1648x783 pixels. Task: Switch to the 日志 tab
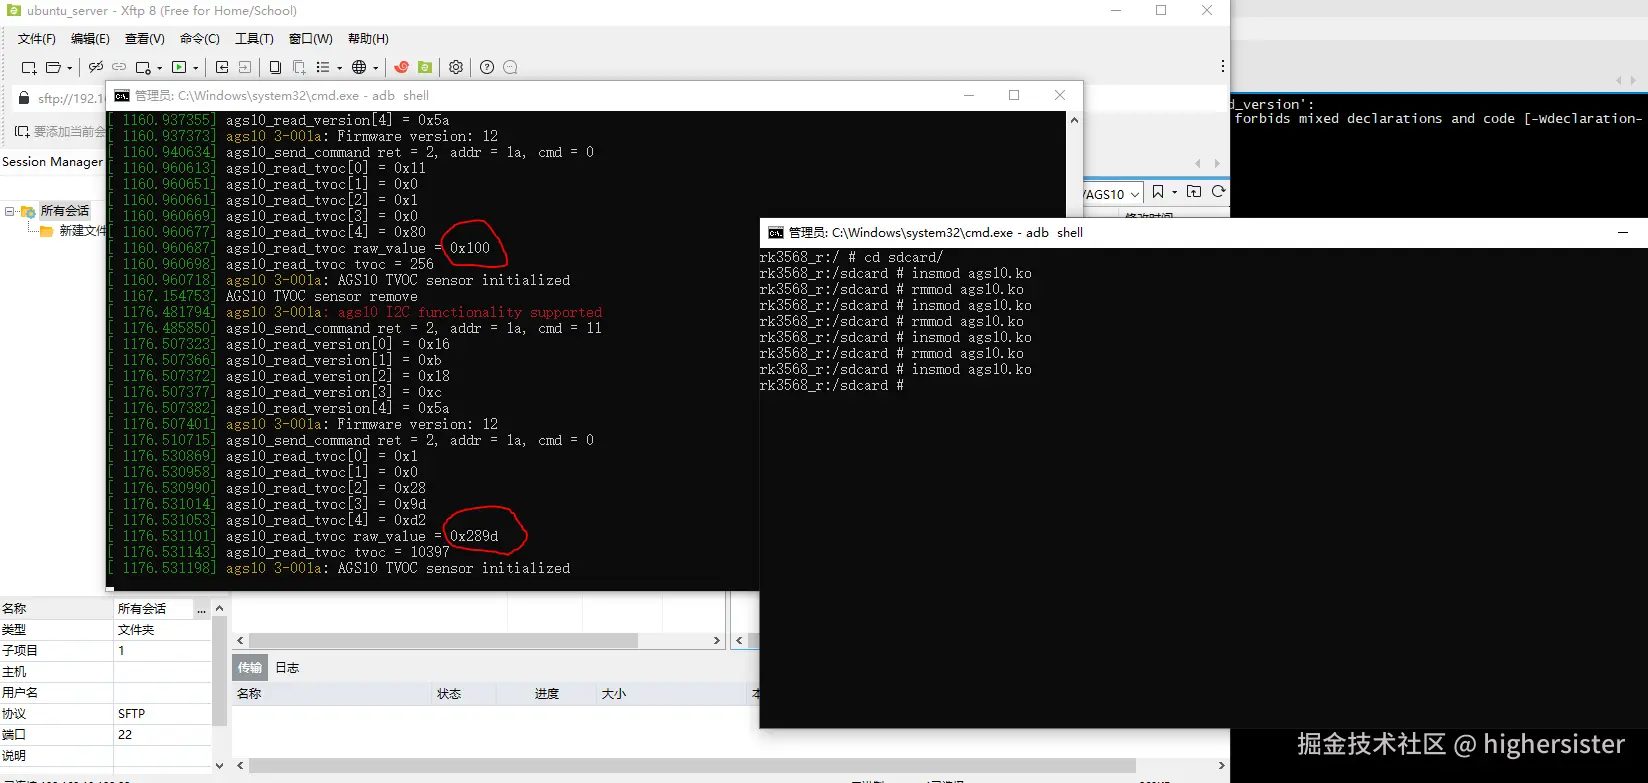(287, 667)
